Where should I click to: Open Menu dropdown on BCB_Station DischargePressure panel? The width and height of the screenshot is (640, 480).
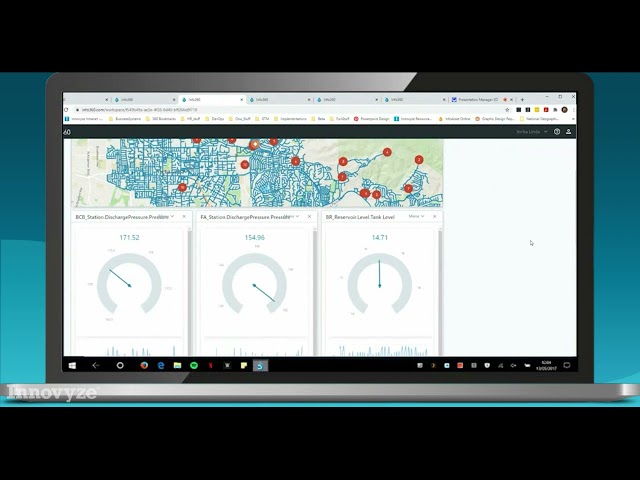pyautogui.click(x=166, y=216)
